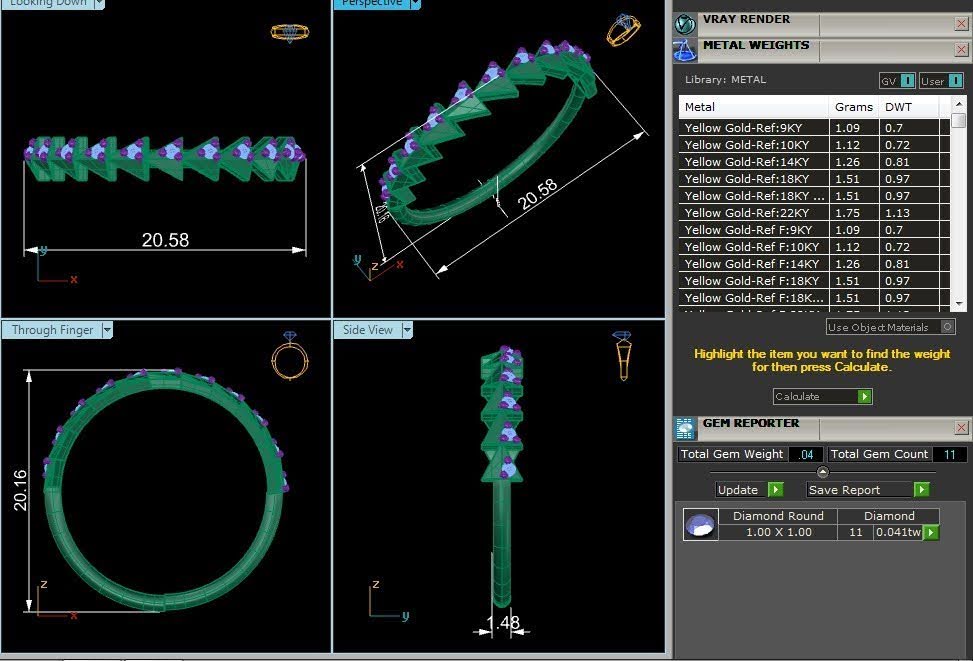Click the Metal Weights scale icon
Screen dimensions: 973x661
[x=685, y=50]
